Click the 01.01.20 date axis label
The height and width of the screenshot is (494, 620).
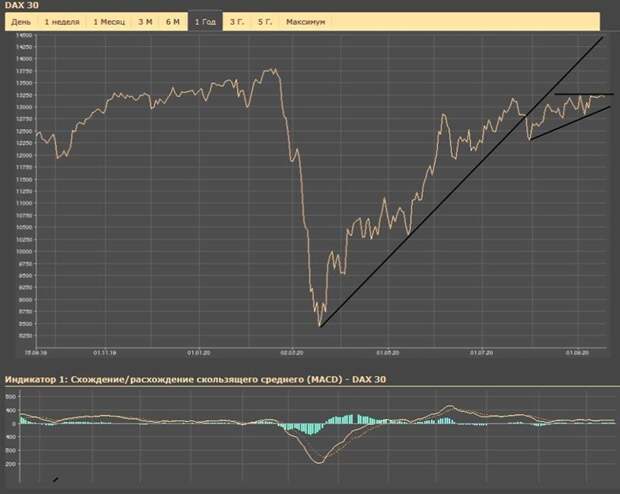coord(198,352)
